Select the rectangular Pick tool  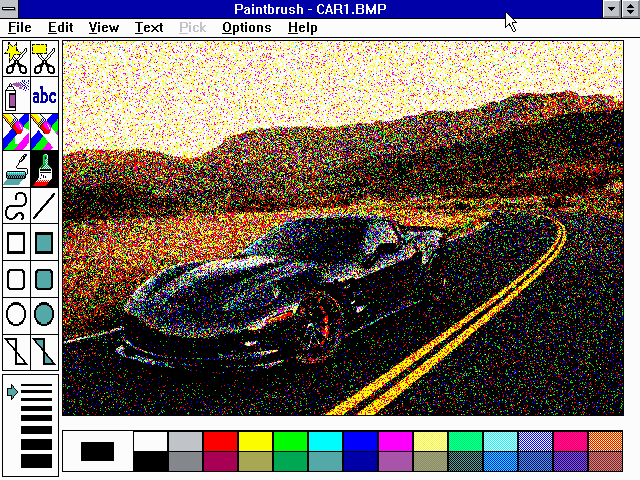click(x=44, y=58)
